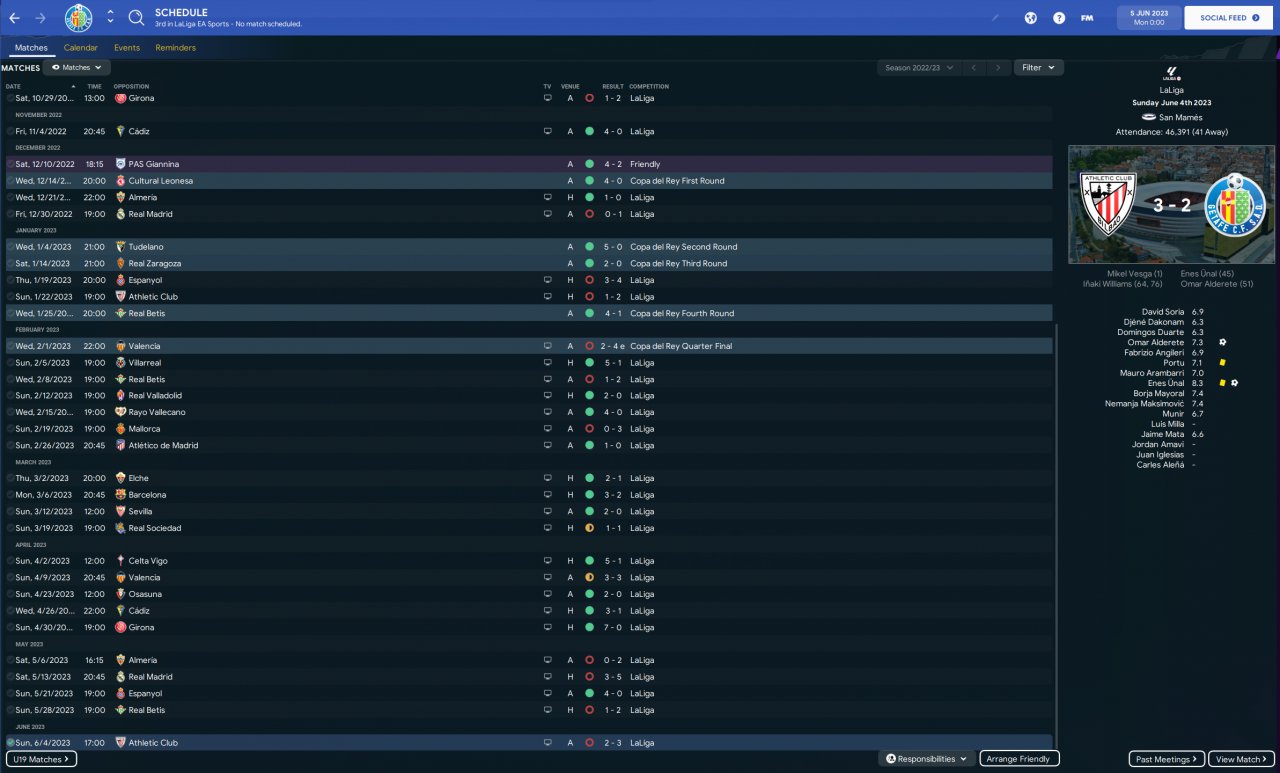Click Real Sociedad draw result indicator
1280x773 pixels.
[589, 528]
